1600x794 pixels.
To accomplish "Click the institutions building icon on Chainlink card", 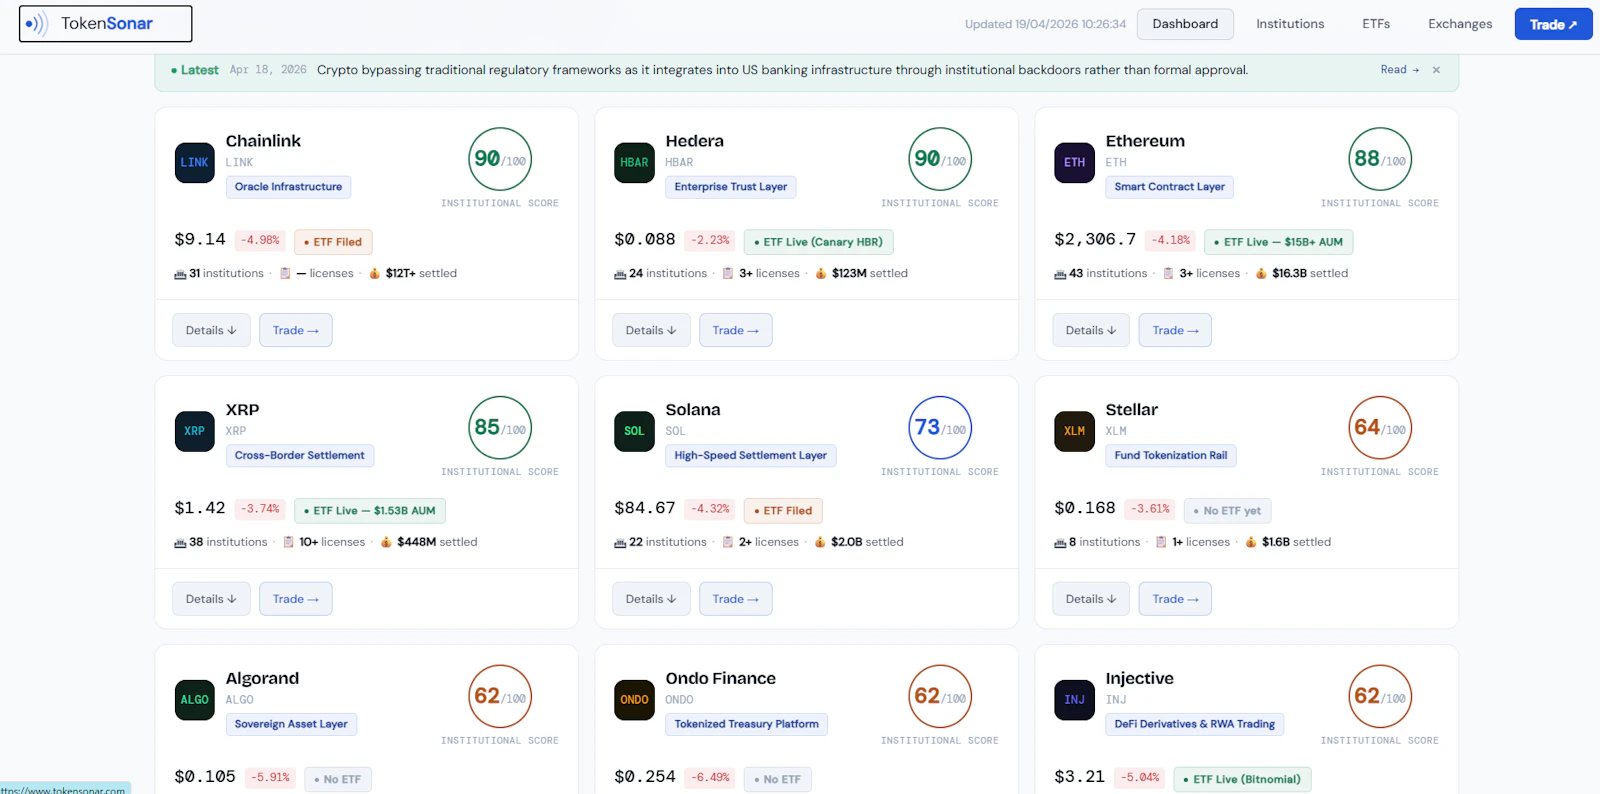I will [x=180, y=274].
